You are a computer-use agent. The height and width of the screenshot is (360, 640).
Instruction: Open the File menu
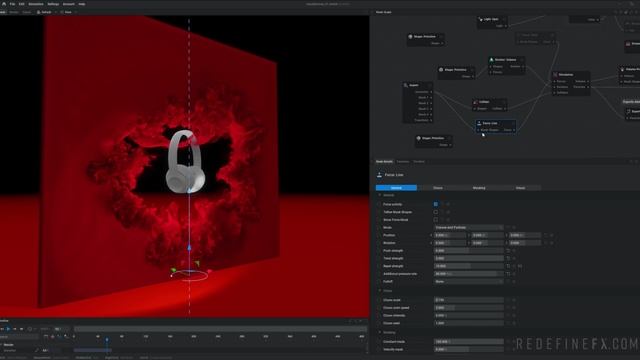12,4
